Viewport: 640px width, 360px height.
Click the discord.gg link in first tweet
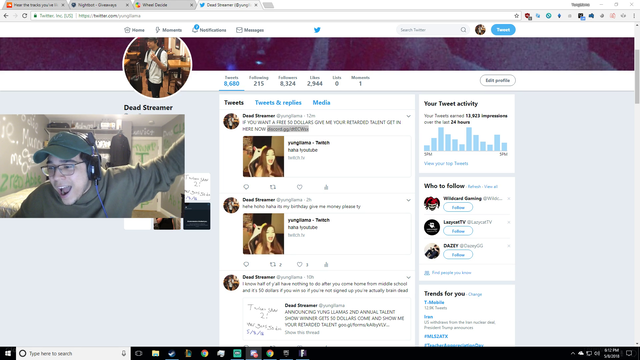click(x=288, y=129)
